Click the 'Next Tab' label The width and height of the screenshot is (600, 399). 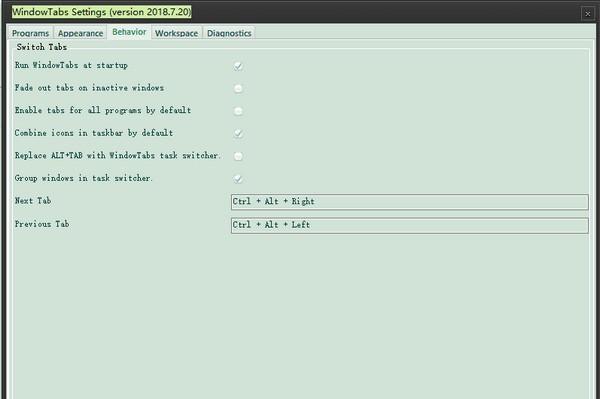coord(33,201)
